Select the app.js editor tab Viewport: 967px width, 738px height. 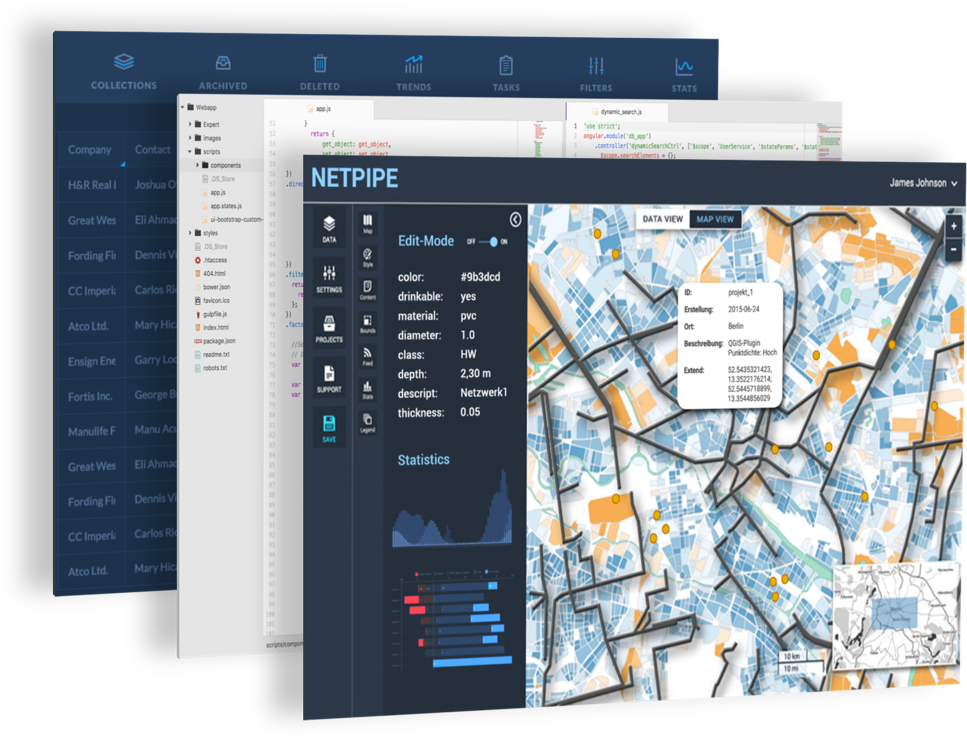pos(319,109)
